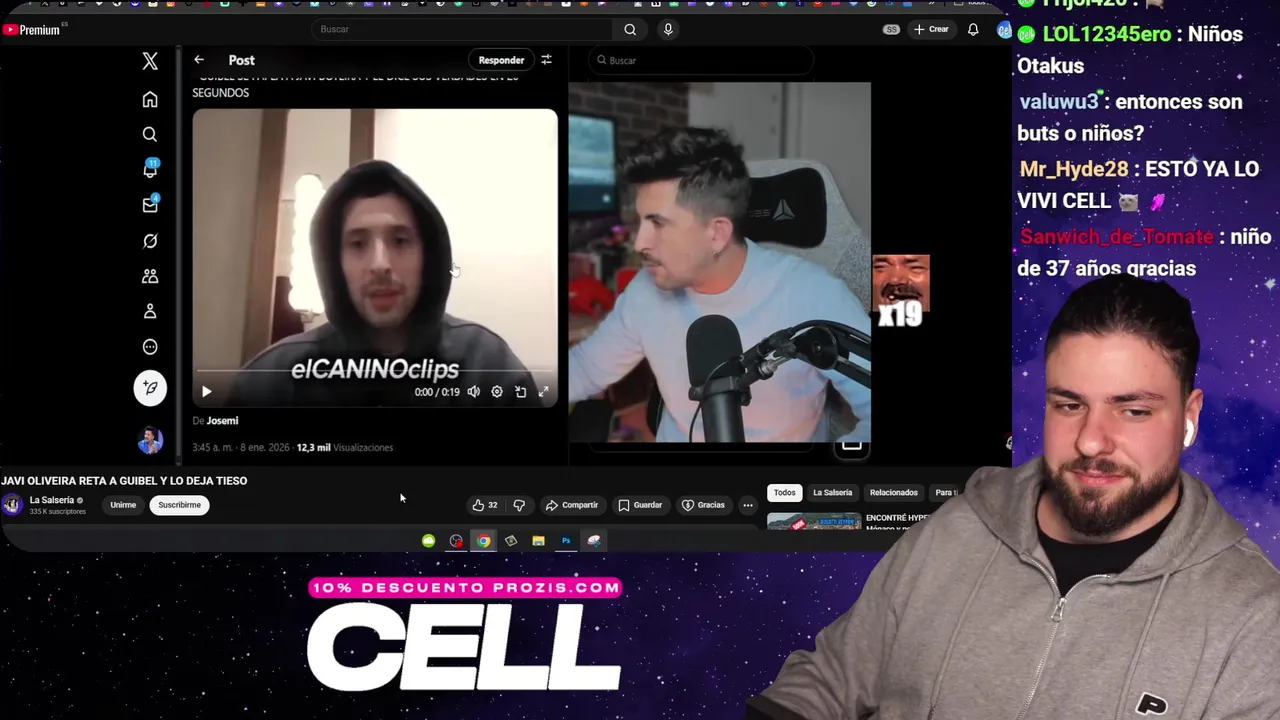
Task: Go back with Post arrow
Action: (199, 60)
